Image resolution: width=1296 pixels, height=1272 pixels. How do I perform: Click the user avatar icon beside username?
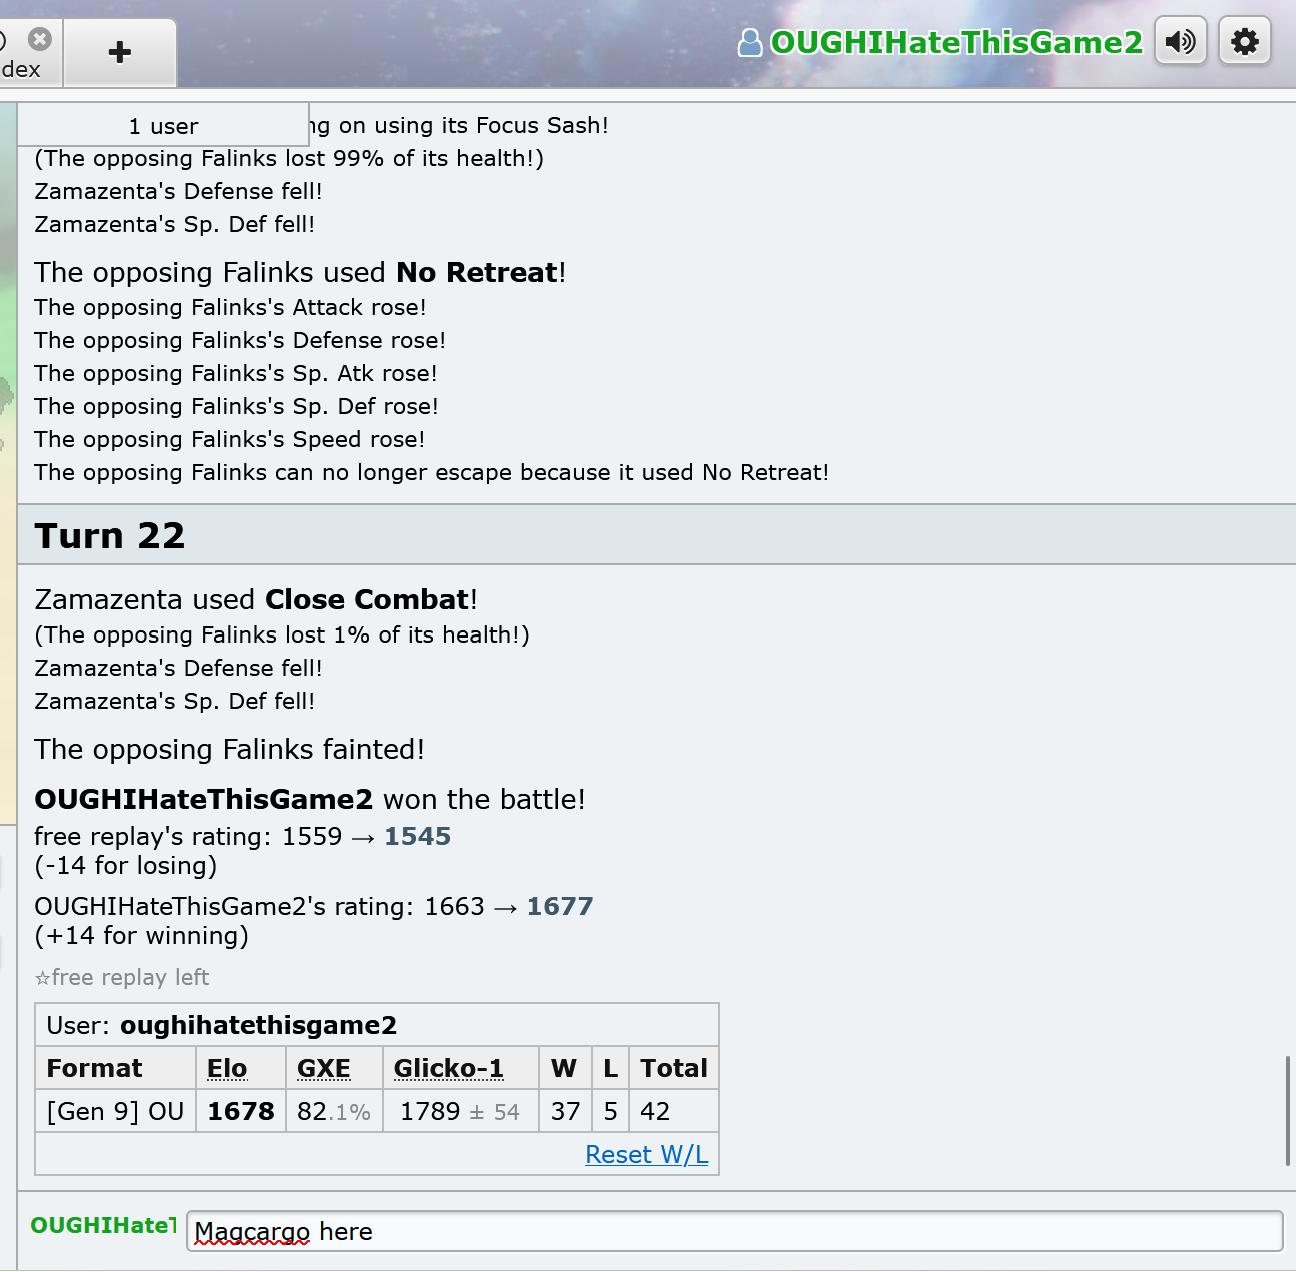click(749, 43)
